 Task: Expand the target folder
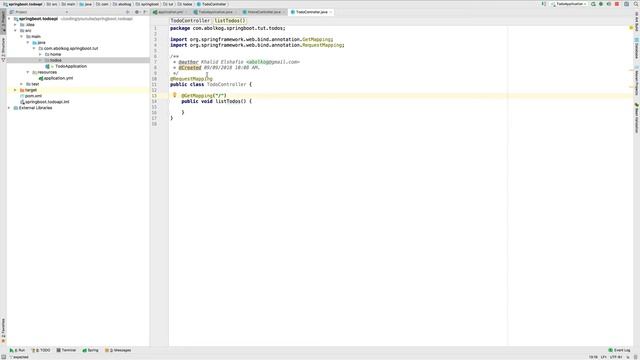pos(16,90)
